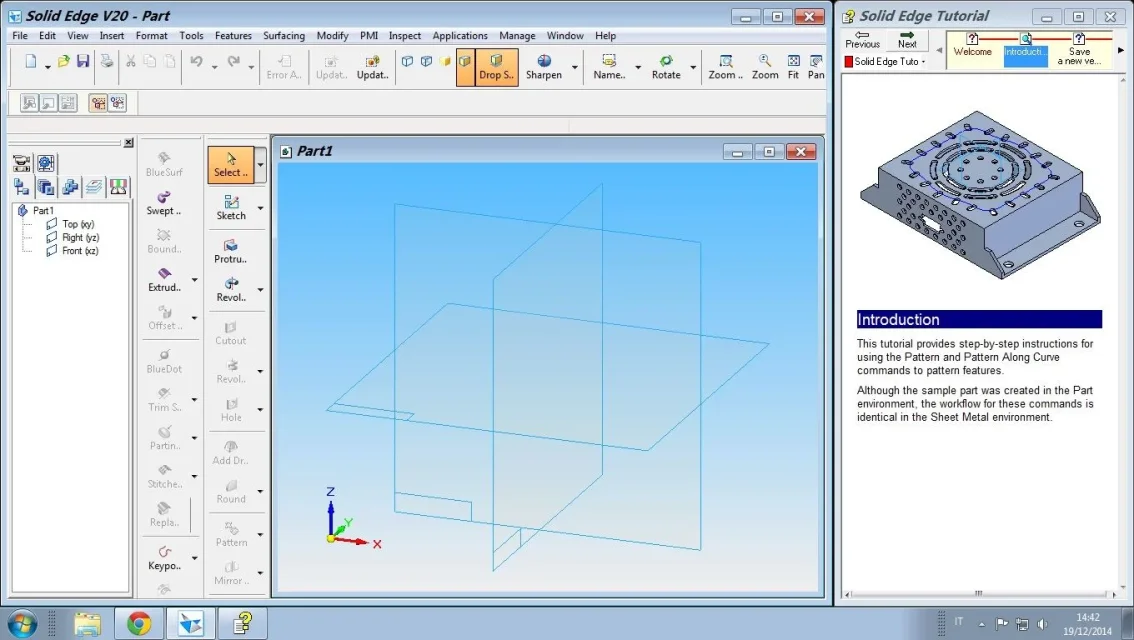Create a new document with the New icon
Image resolution: width=1134 pixels, height=640 pixels.
[x=30, y=62]
